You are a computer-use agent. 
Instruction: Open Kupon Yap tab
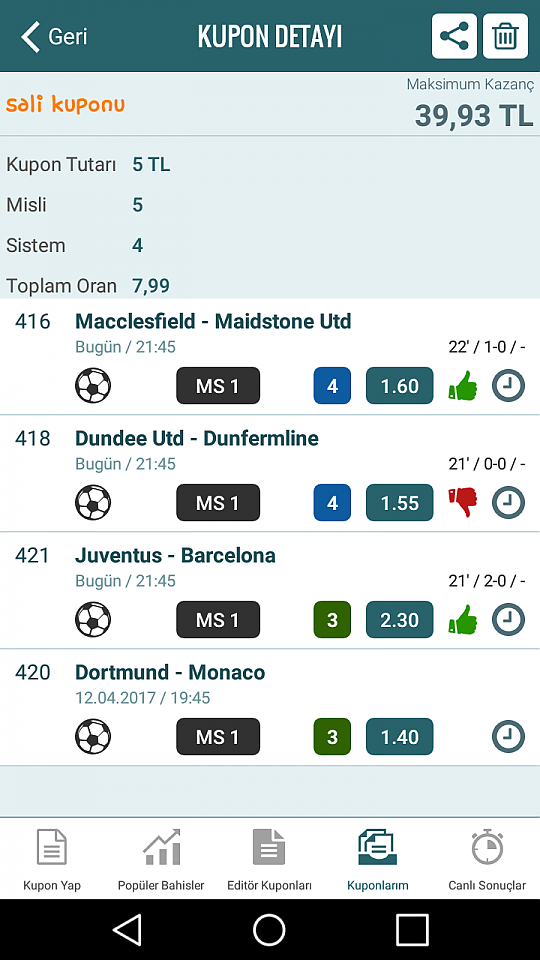coord(52,859)
